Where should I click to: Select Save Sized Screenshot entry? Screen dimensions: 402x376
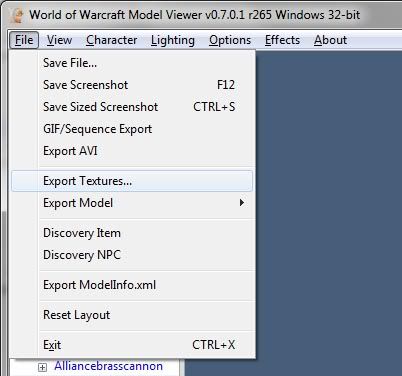click(132, 107)
